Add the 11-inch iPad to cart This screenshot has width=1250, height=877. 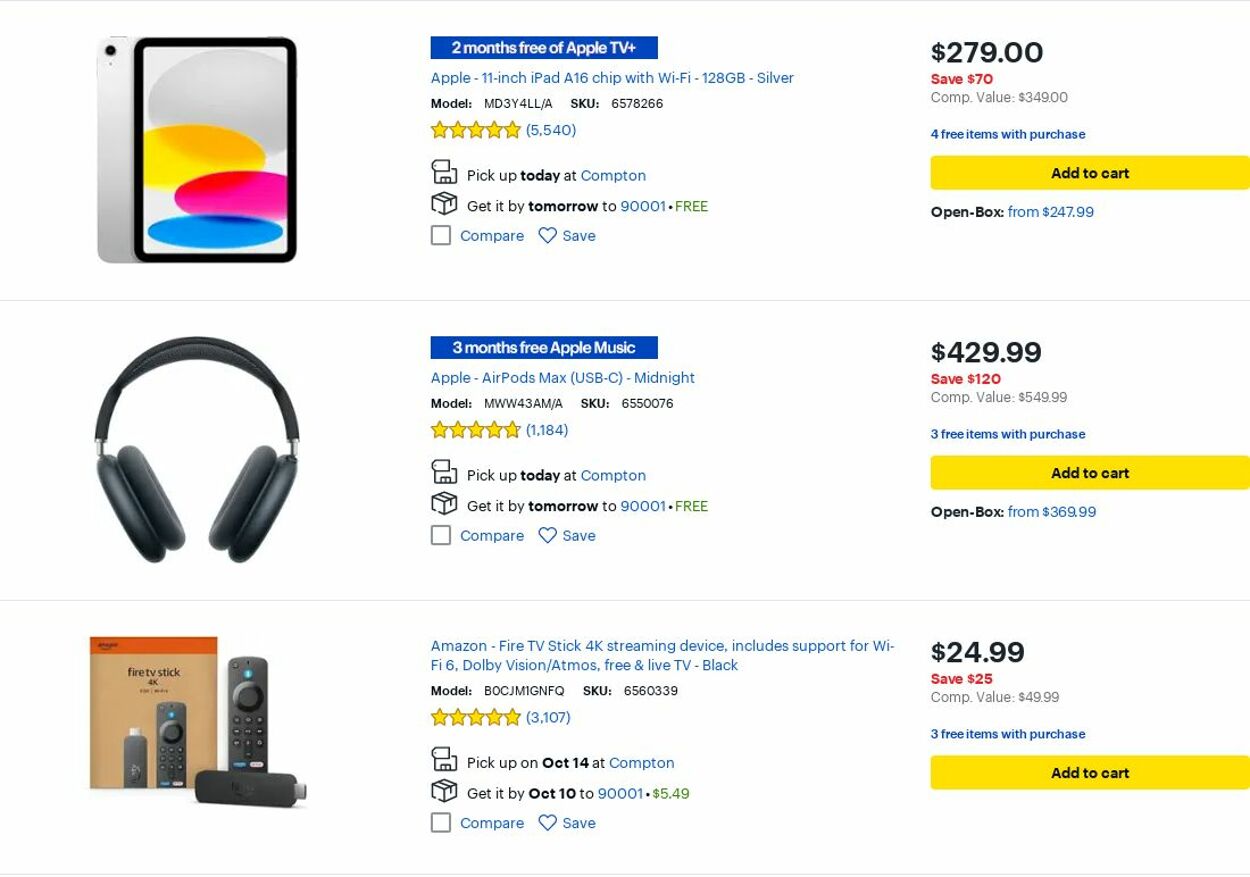[1089, 173]
